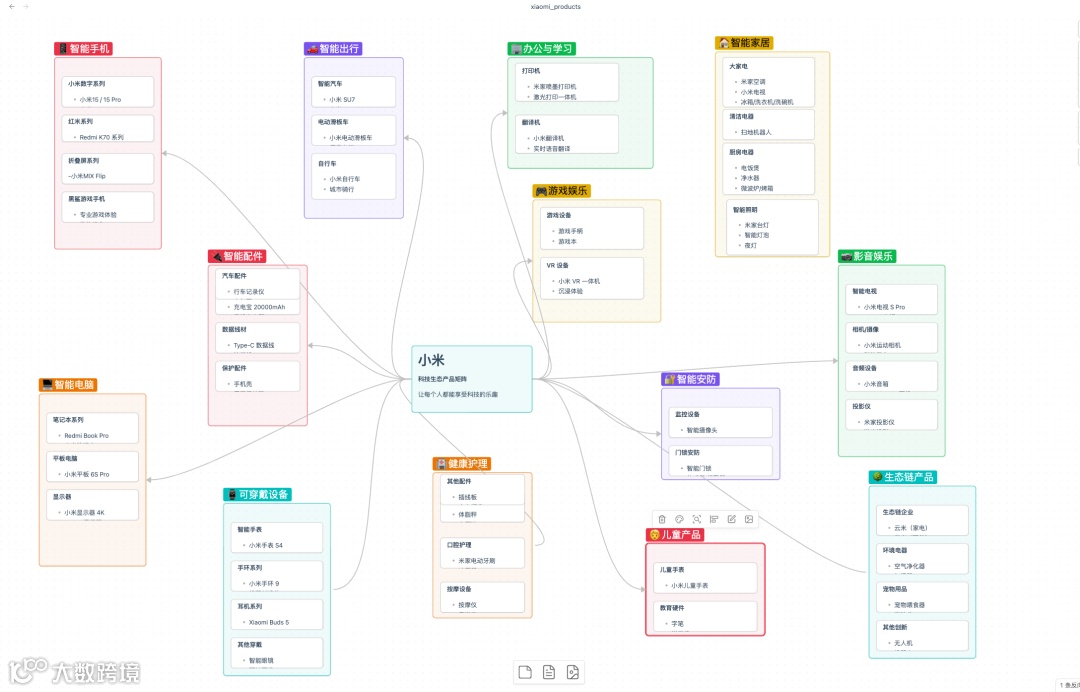This screenshot has height=692, width=1080.
Task: Select the 影音娱乐 group label
Action: click(x=867, y=256)
